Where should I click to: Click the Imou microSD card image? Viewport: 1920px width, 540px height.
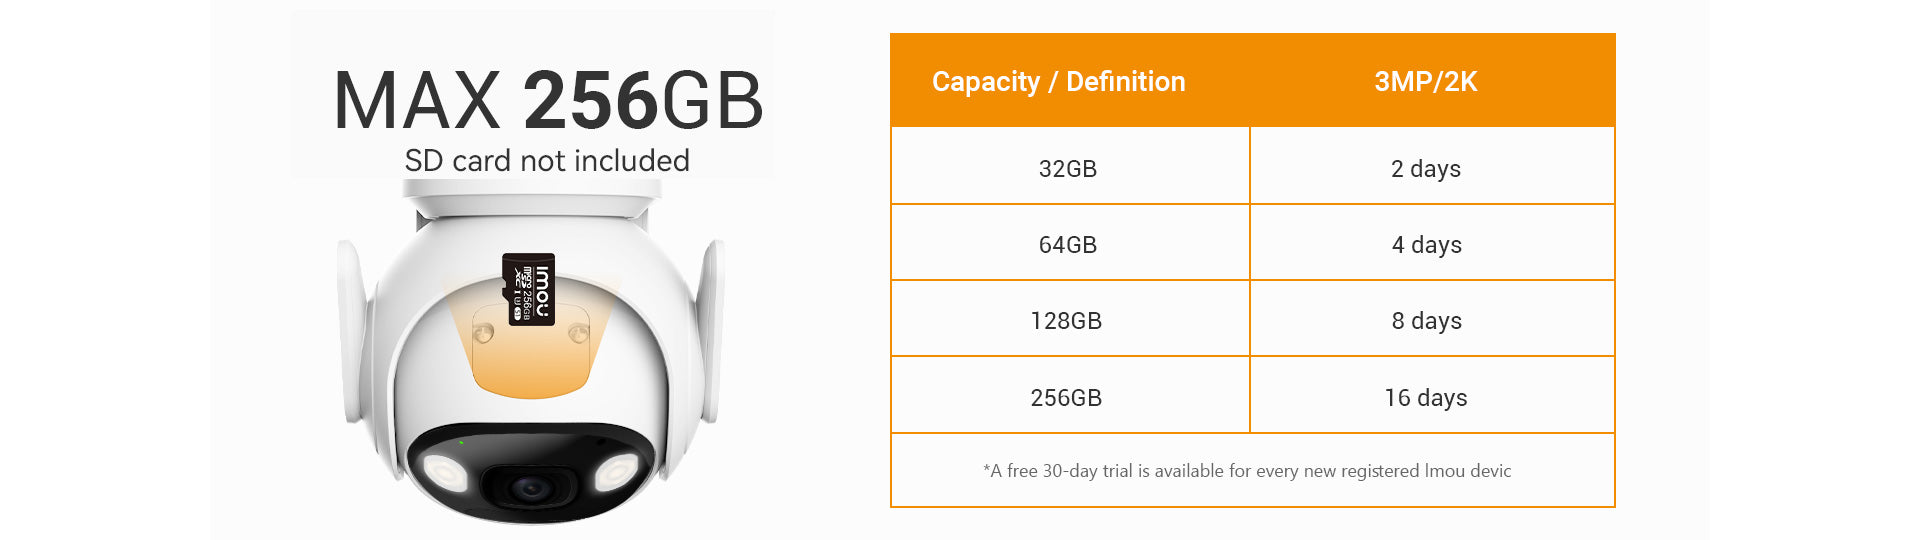528,288
